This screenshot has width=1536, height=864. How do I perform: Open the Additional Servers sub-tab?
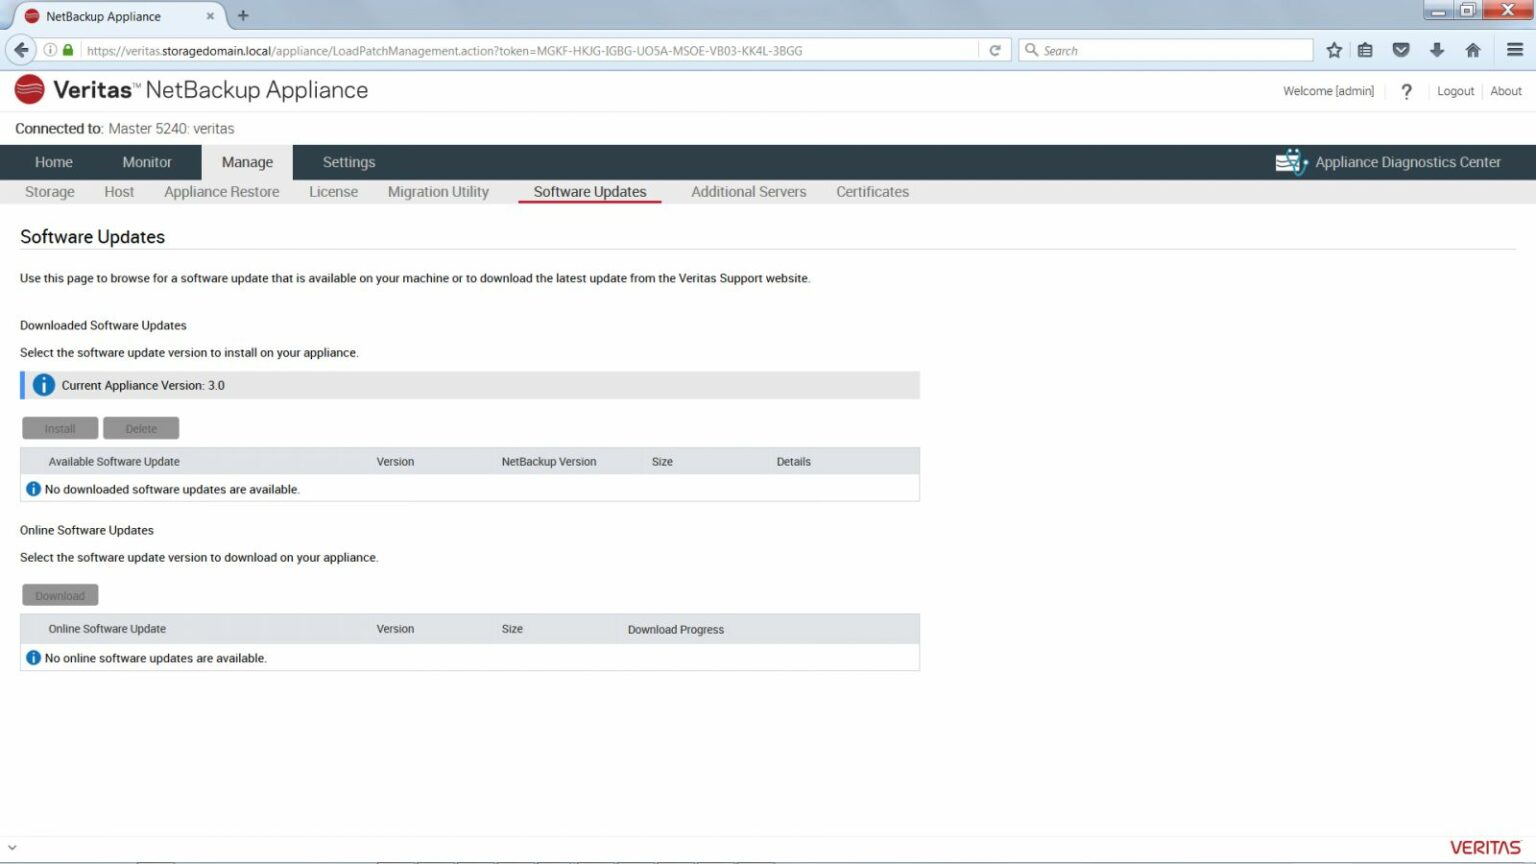(x=749, y=192)
